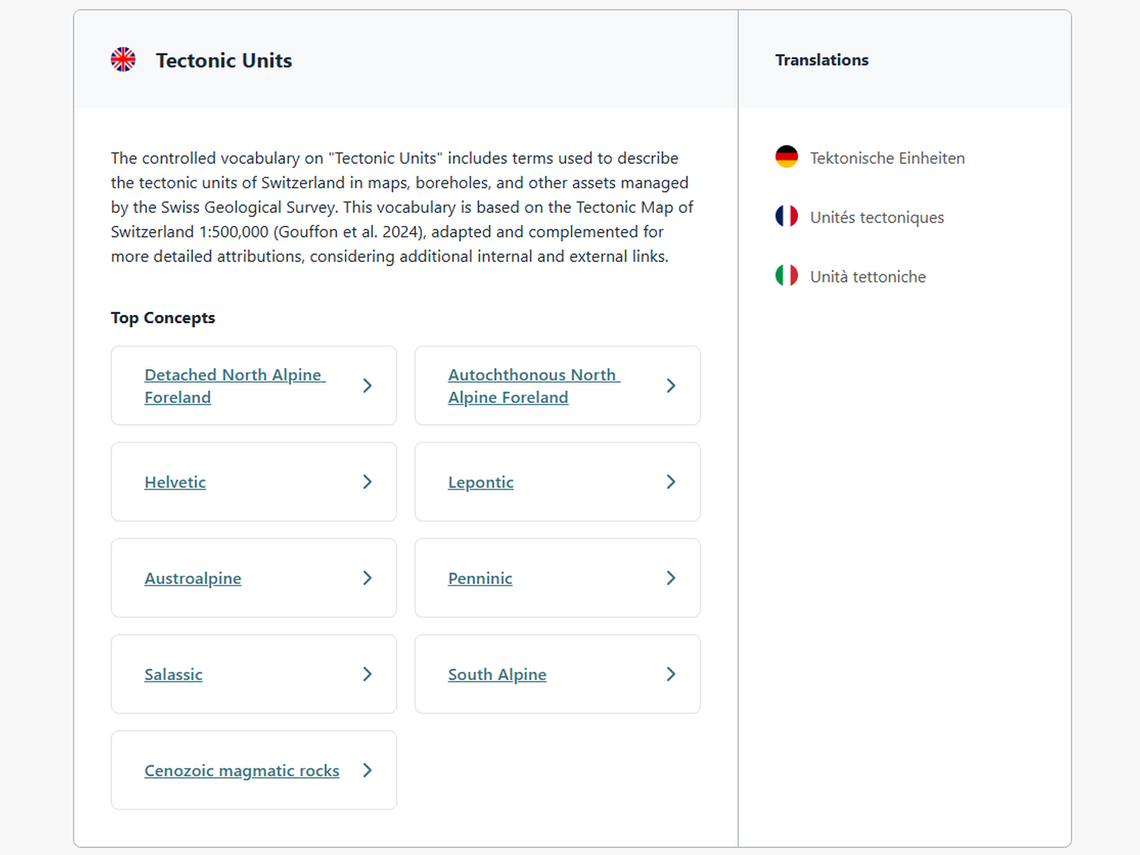Click the German flag icon
This screenshot has height=855, width=1140.
tap(787, 157)
